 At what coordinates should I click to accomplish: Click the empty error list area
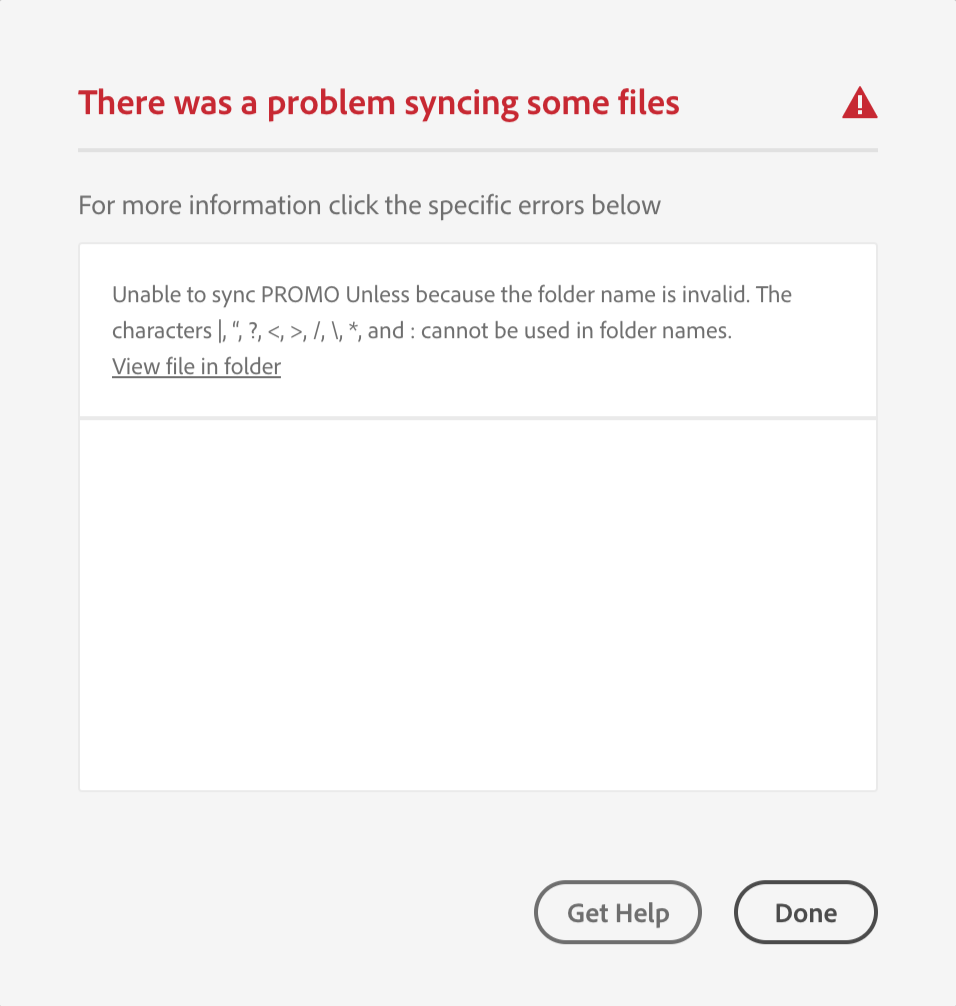point(478,600)
